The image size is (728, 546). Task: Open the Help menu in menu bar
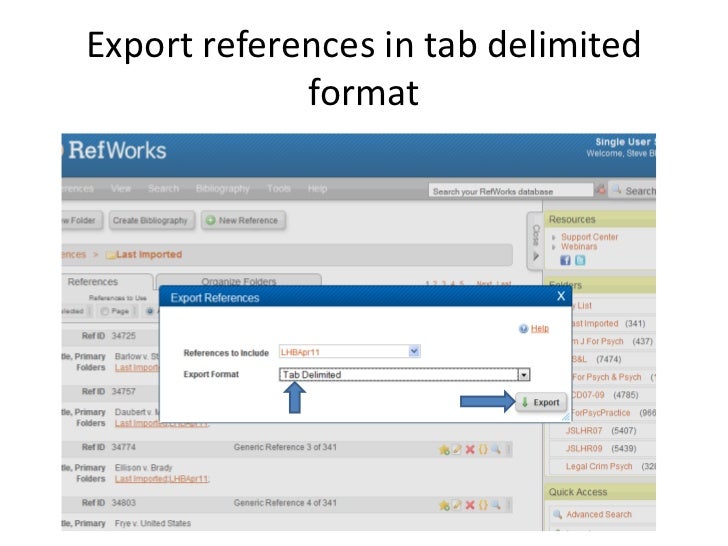pyautogui.click(x=318, y=188)
